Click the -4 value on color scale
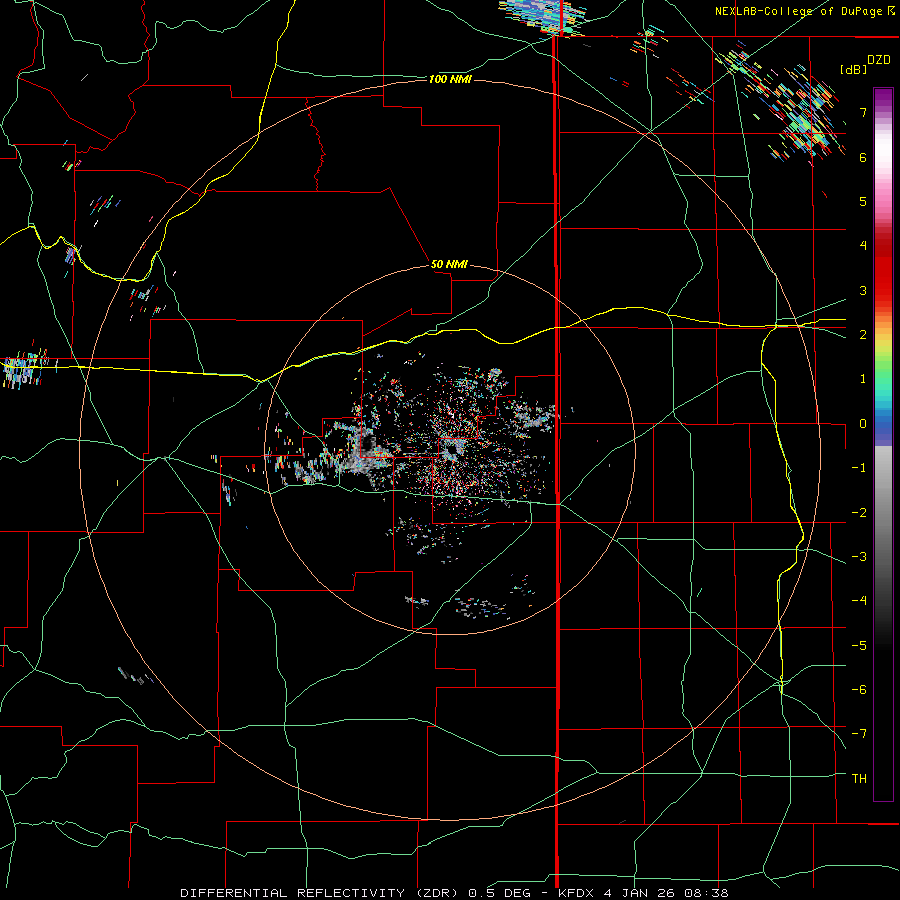The image size is (900, 900). tap(859, 601)
